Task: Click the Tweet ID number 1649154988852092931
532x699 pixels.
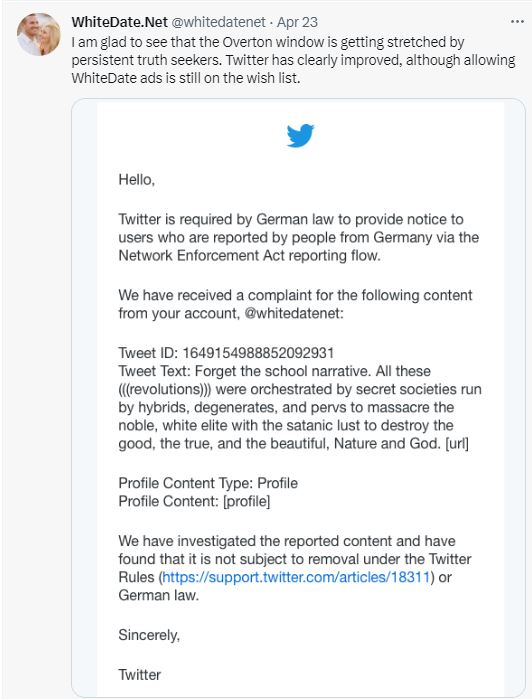Action: coord(258,353)
